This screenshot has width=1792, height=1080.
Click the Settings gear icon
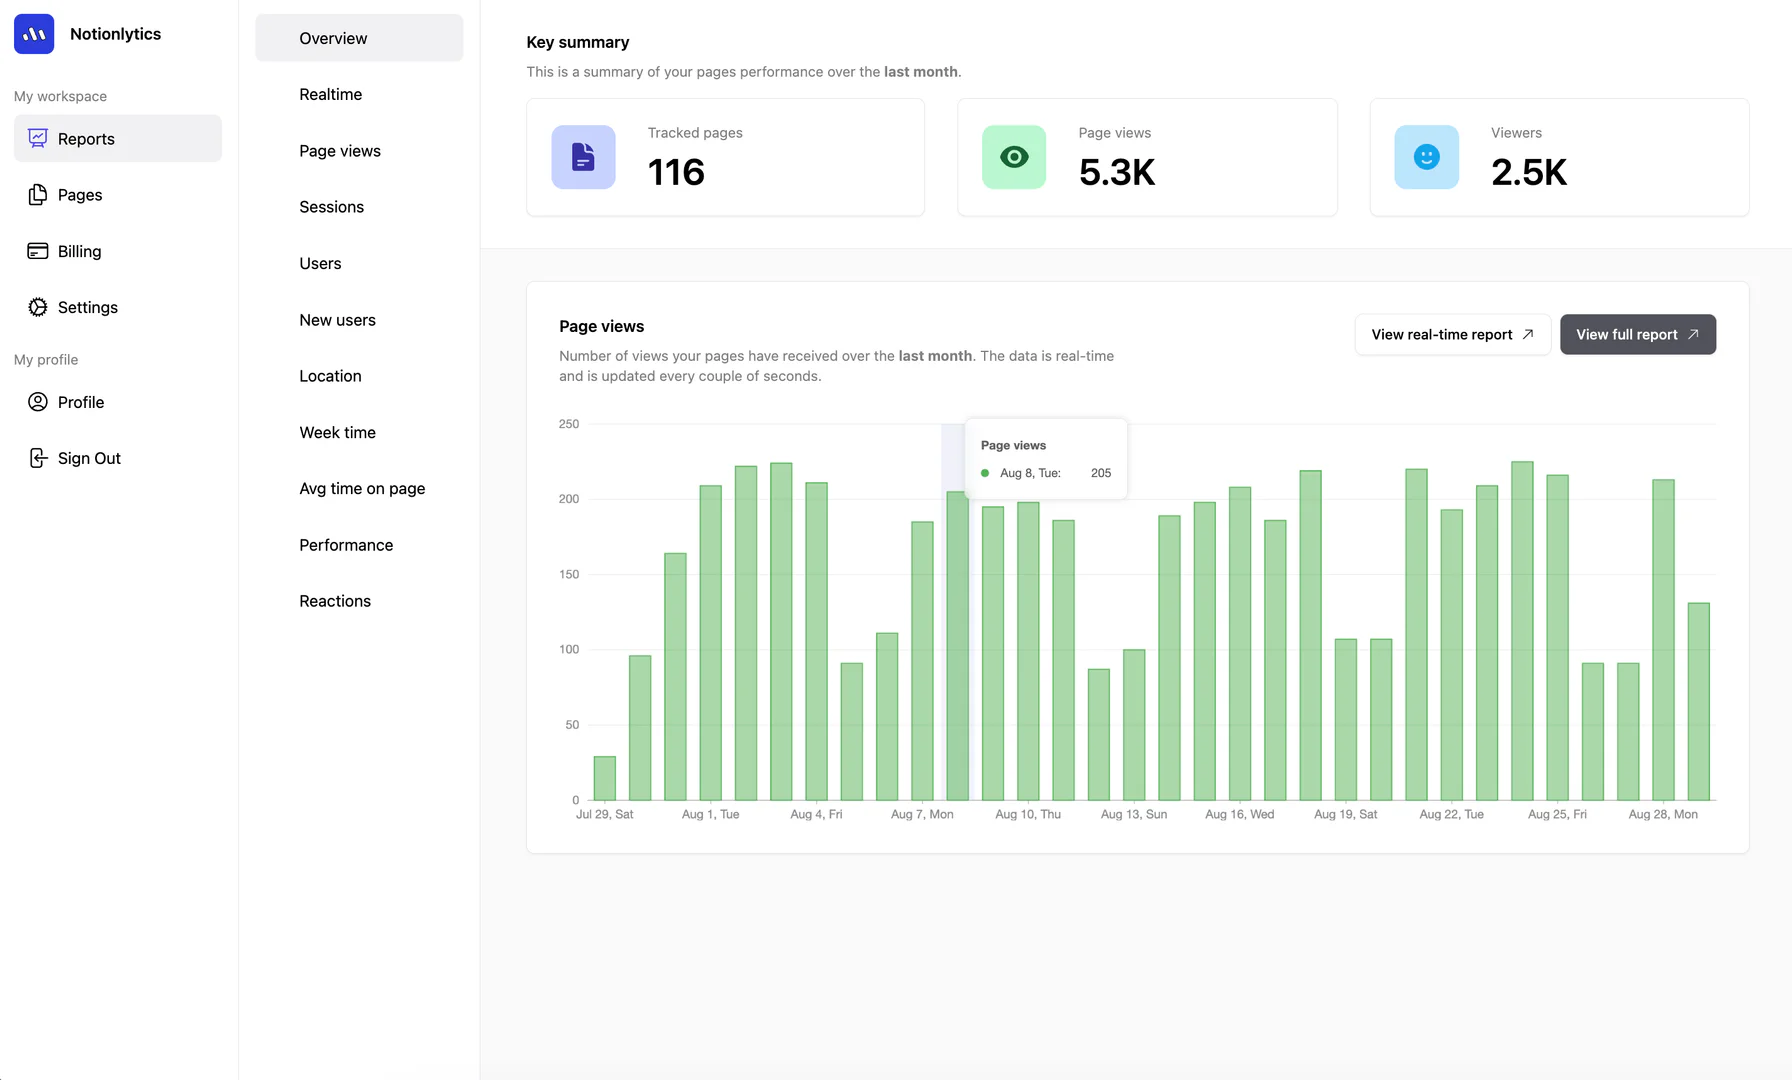coord(37,307)
